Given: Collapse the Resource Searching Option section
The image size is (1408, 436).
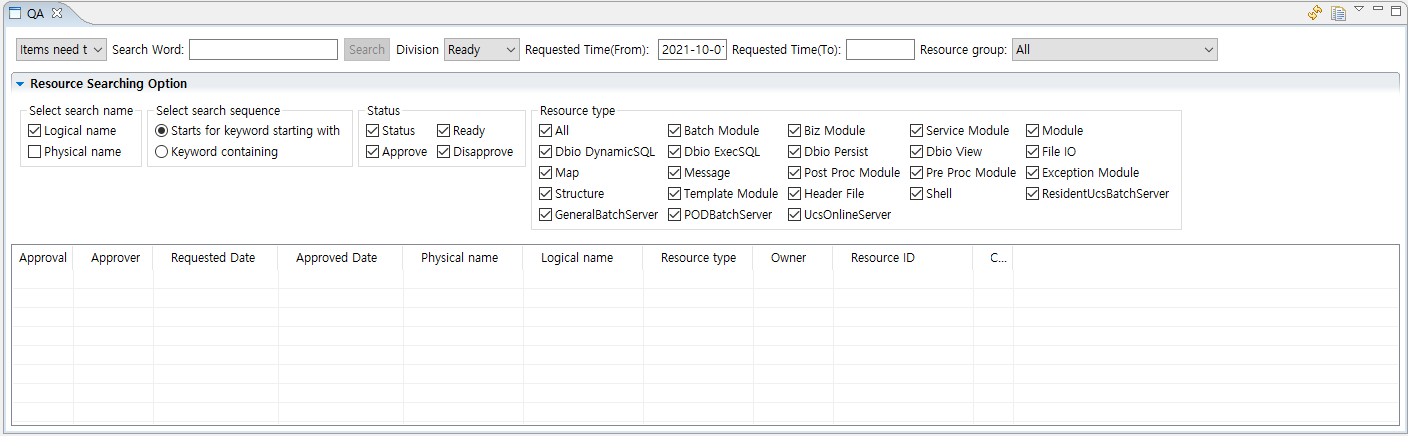Looking at the screenshot, I should (x=20, y=85).
